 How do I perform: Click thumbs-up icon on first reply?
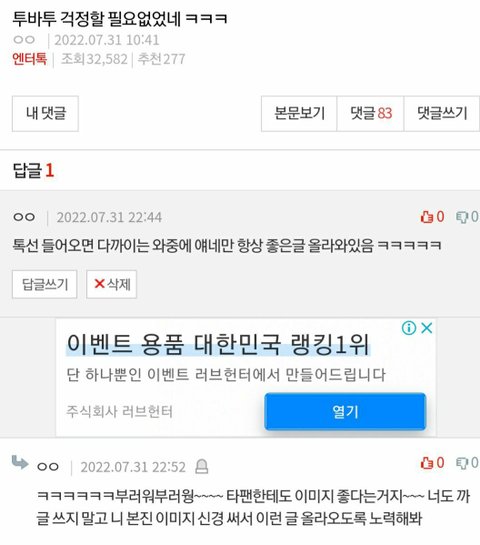(426, 217)
